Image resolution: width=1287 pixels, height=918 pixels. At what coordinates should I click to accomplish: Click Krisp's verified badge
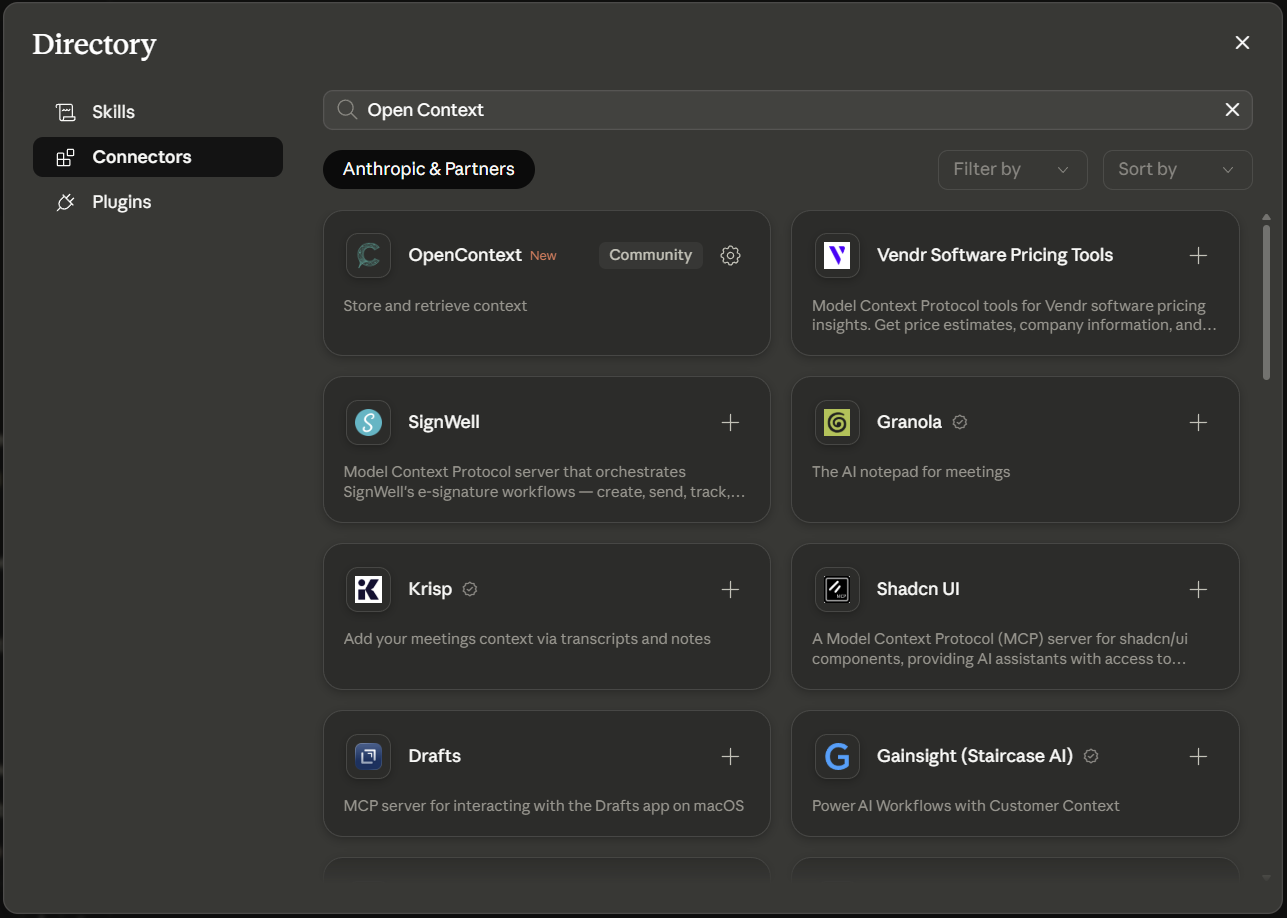(470, 589)
